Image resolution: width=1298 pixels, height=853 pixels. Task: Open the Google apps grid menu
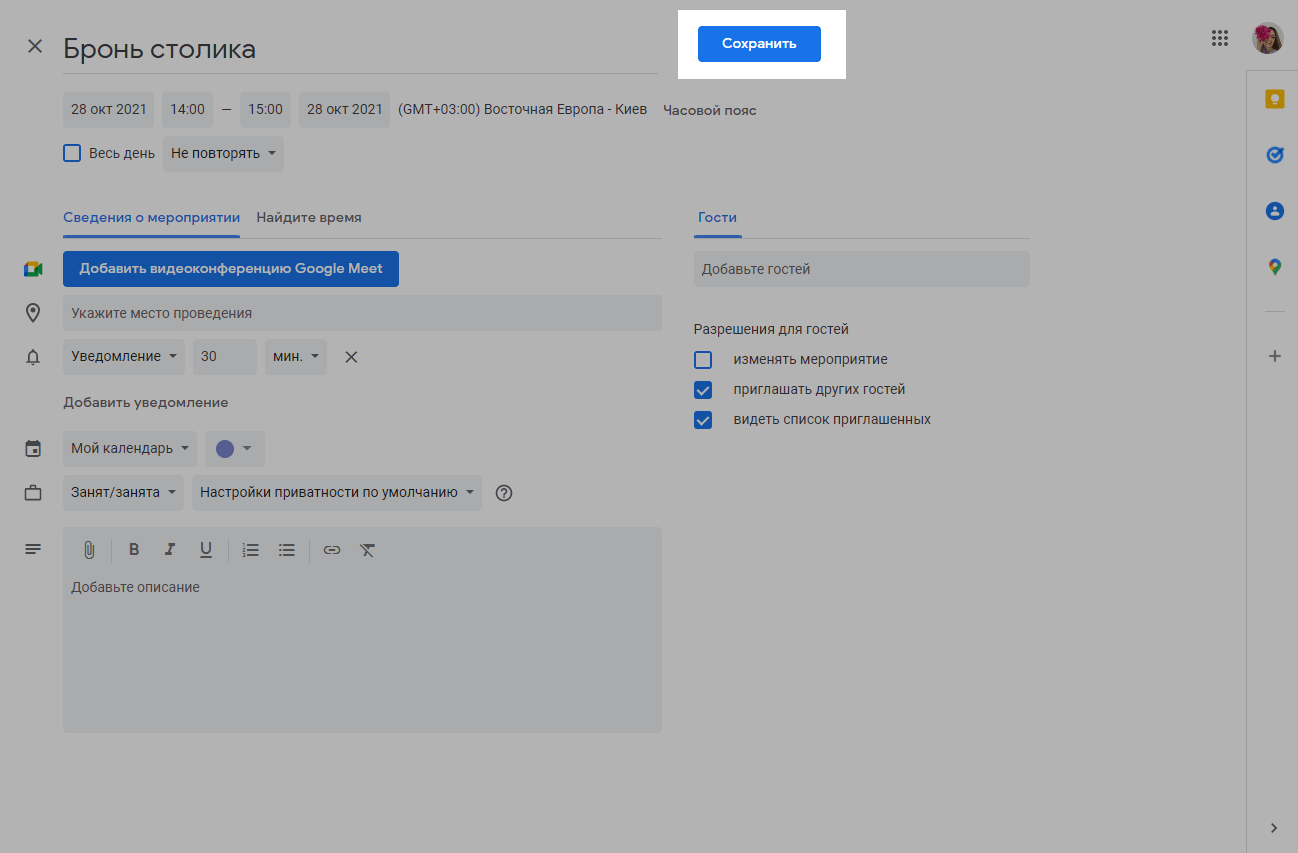point(1219,38)
